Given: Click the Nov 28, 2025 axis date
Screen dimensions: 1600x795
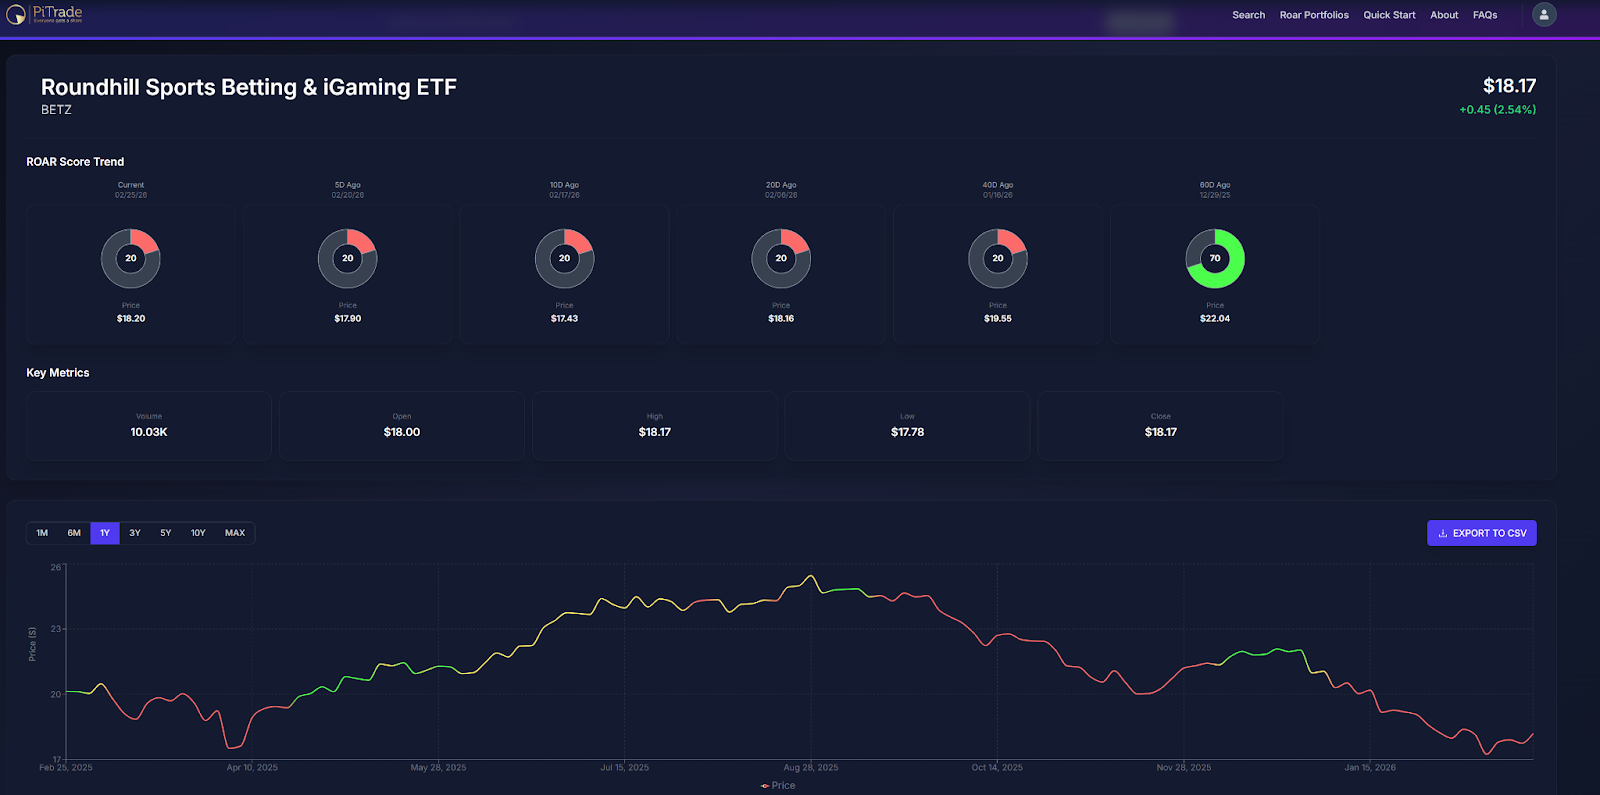Looking at the screenshot, I should point(1184,768).
